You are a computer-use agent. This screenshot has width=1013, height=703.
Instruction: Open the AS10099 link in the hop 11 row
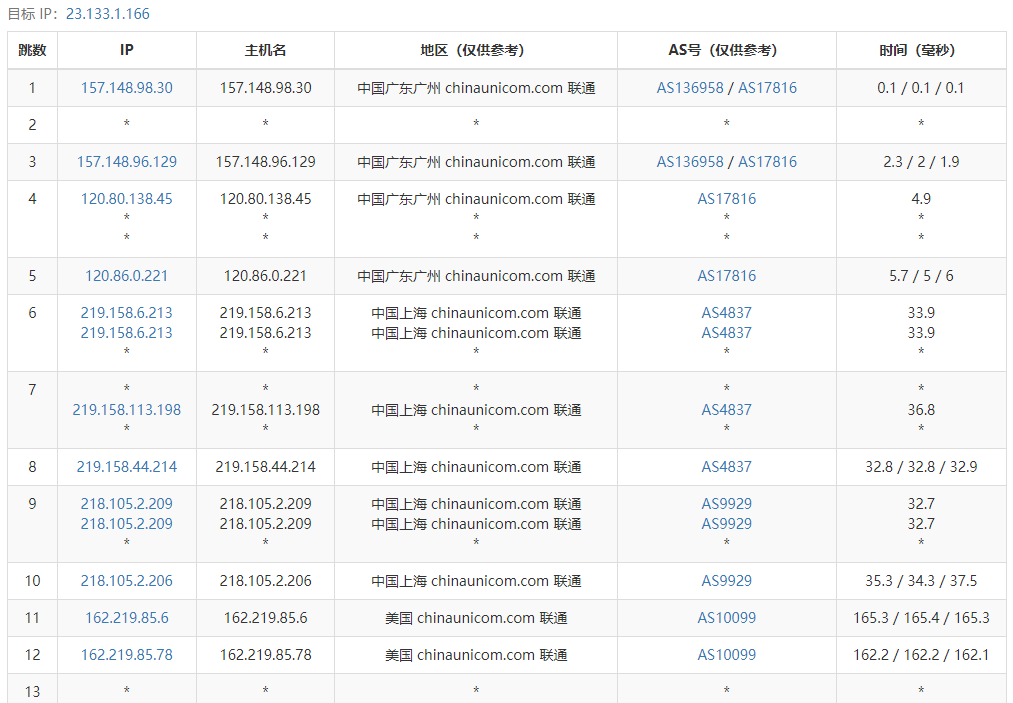pyautogui.click(x=727, y=618)
